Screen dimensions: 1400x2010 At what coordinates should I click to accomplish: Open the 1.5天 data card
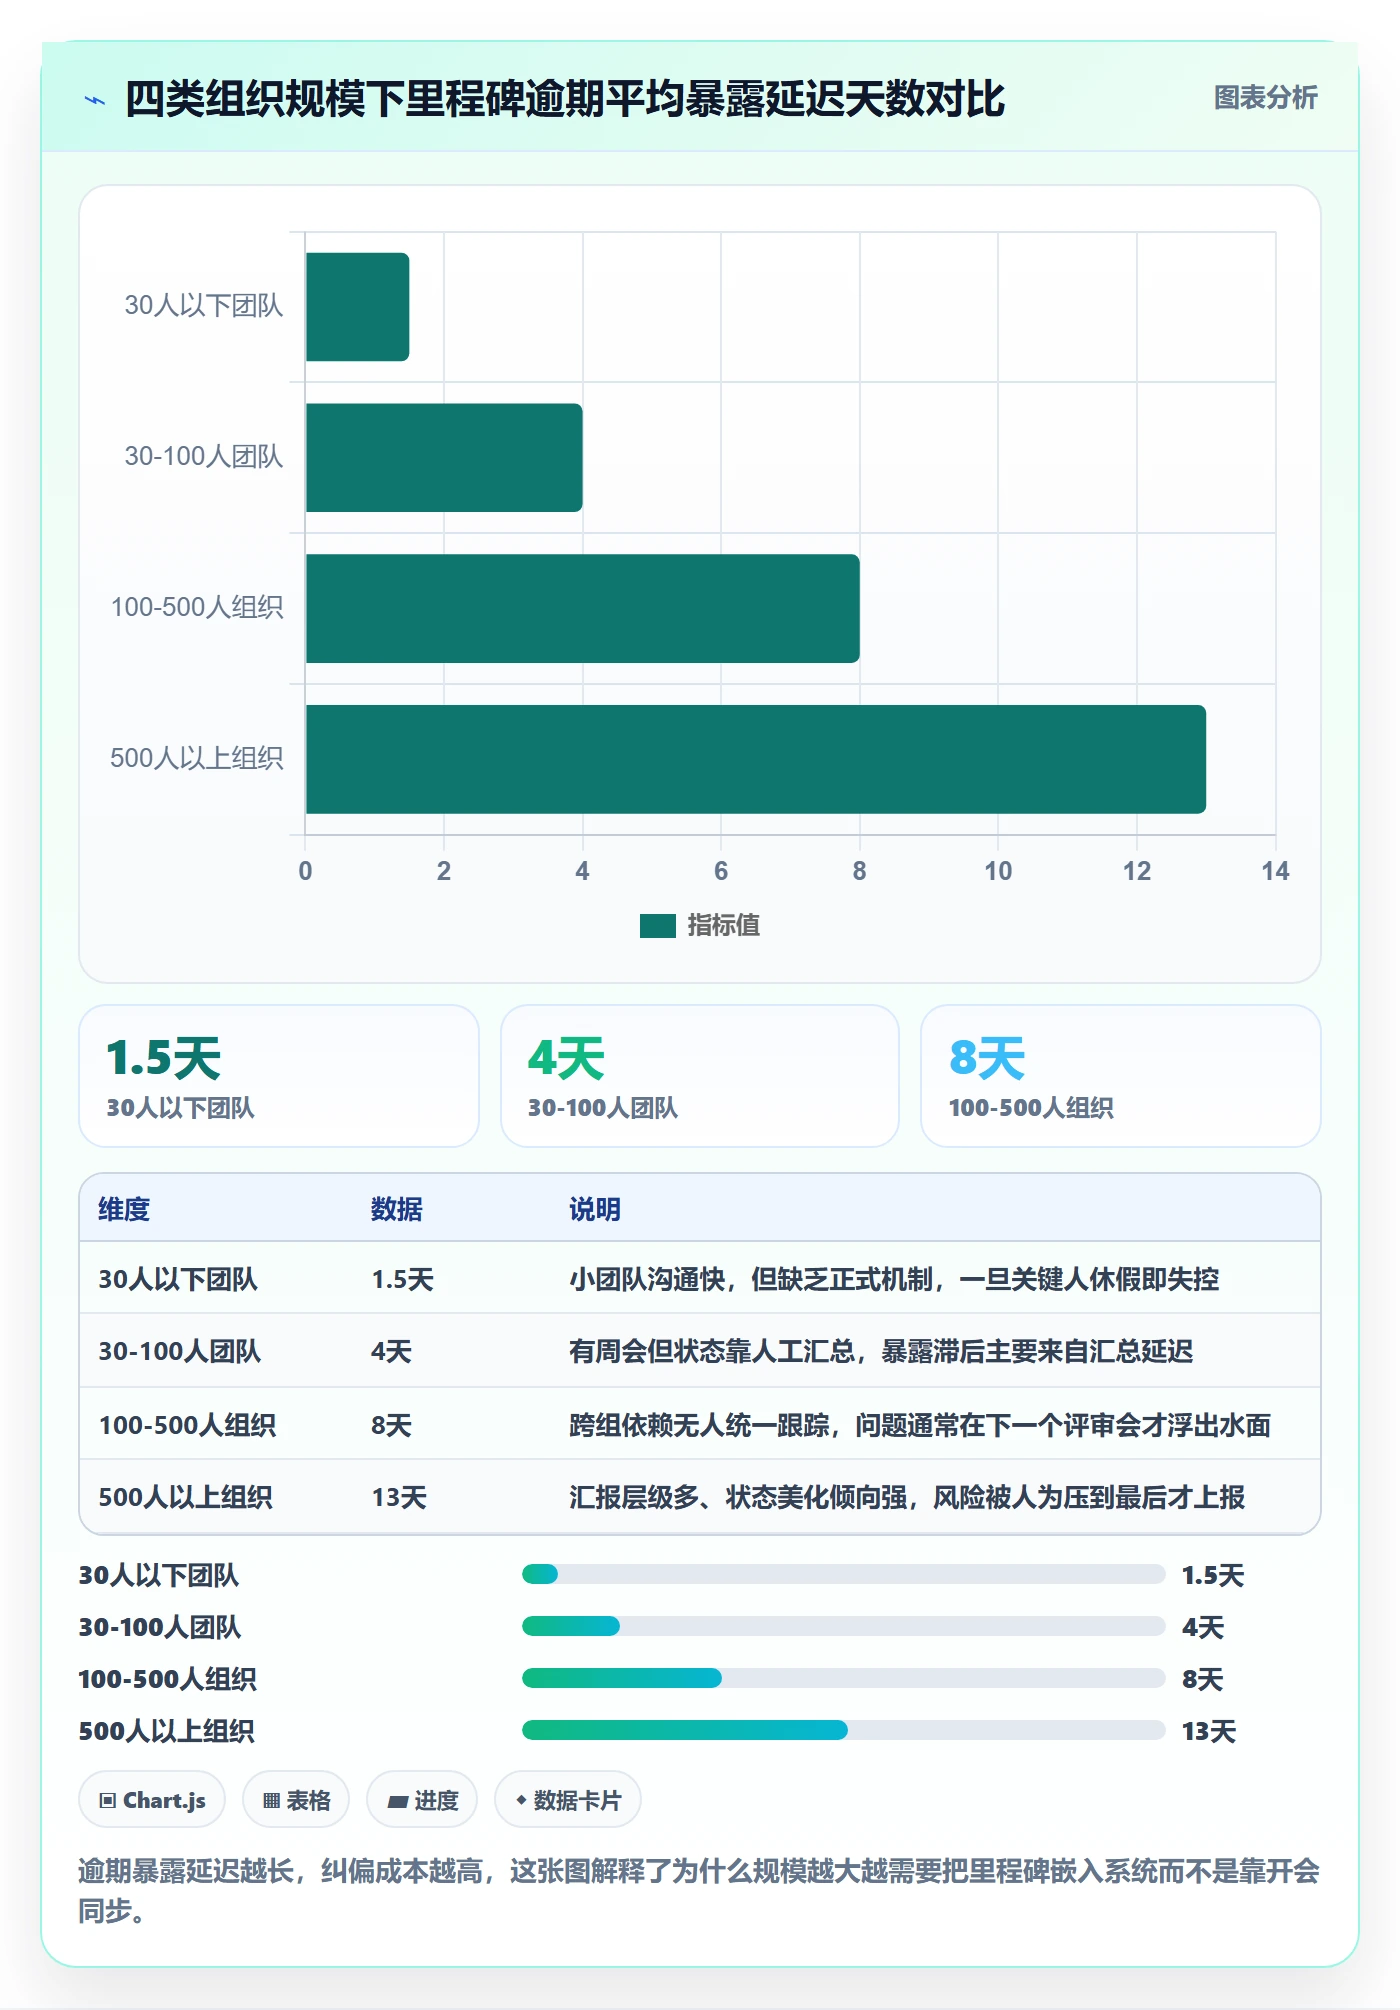(x=279, y=1076)
